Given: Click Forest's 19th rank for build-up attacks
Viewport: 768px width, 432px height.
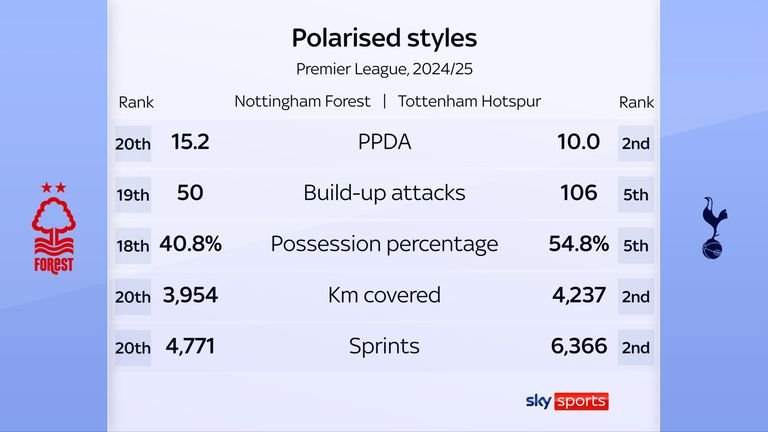Looking at the screenshot, I should (x=133, y=194).
